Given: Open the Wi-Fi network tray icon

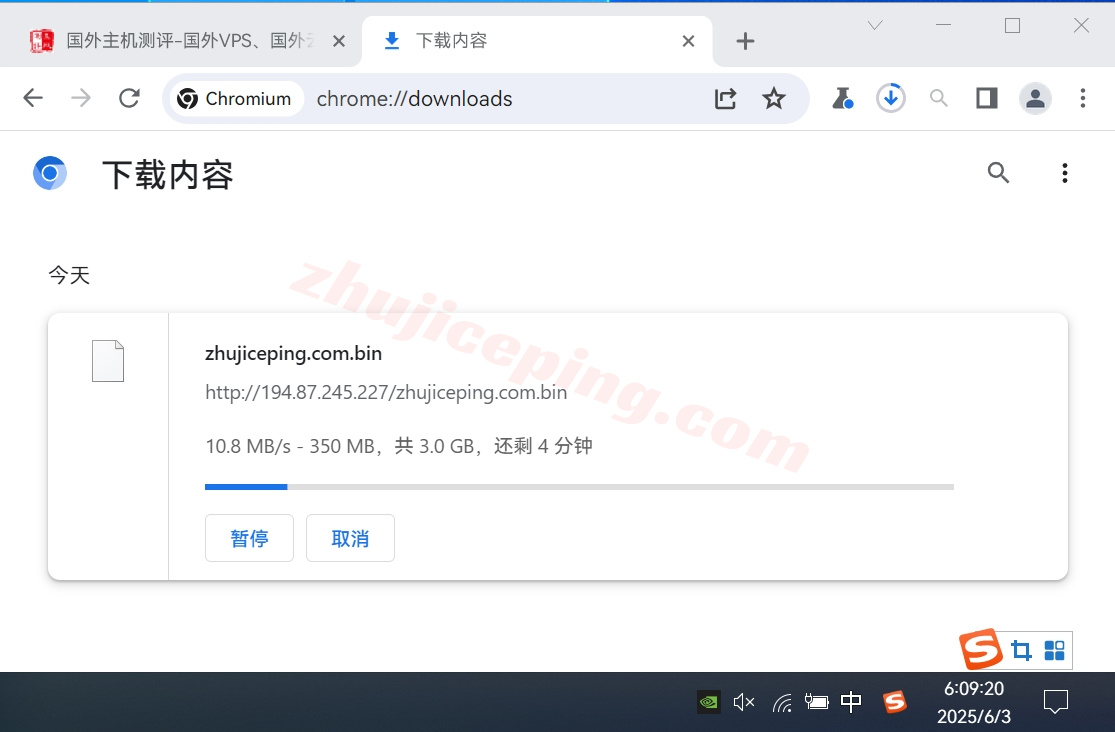Looking at the screenshot, I should pos(782,703).
